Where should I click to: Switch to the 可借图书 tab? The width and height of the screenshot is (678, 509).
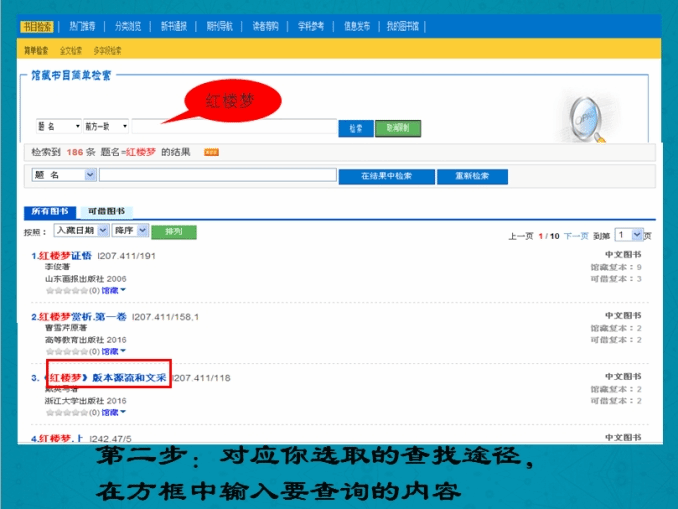tap(107, 211)
